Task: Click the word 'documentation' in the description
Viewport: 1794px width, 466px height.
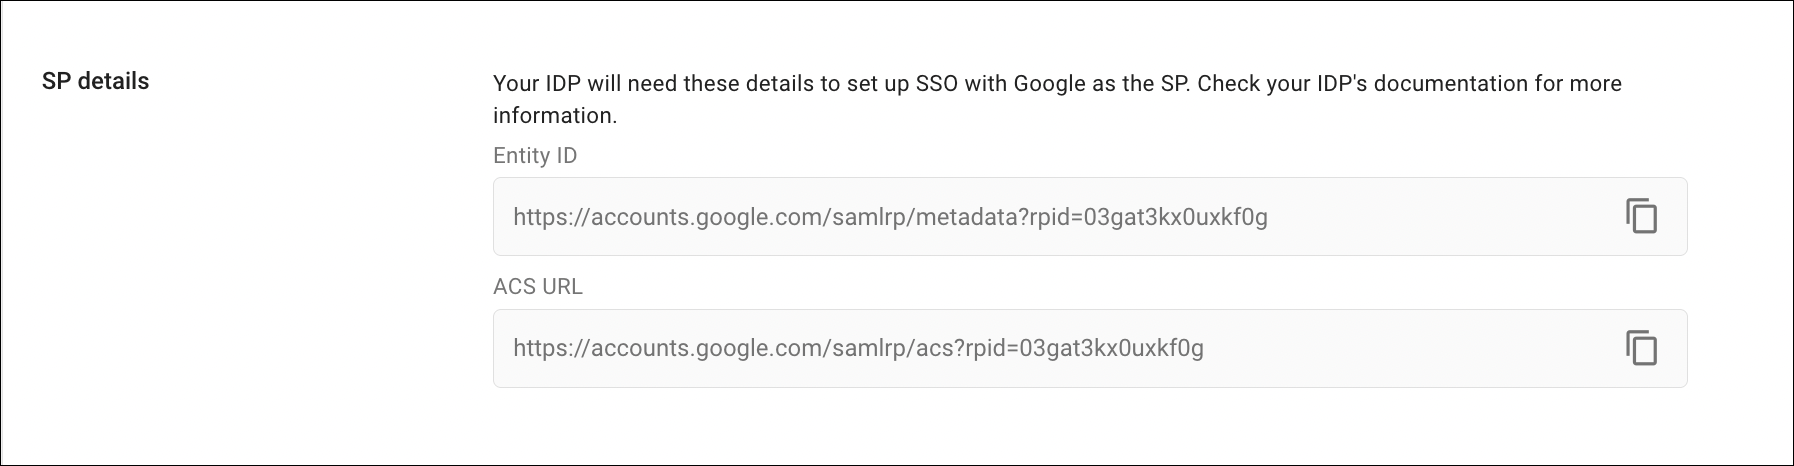Action: point(1451,84)
